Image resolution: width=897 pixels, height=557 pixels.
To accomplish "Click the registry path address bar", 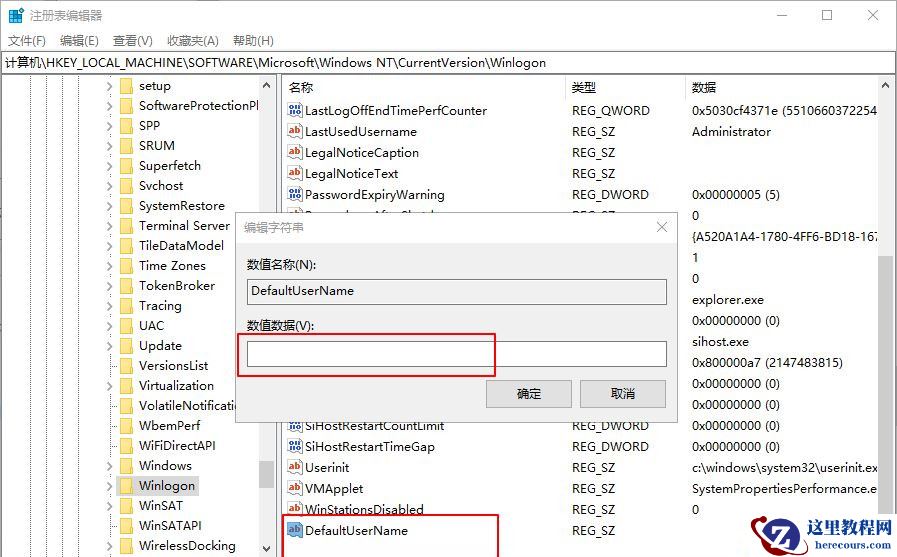I will point(448,63).
